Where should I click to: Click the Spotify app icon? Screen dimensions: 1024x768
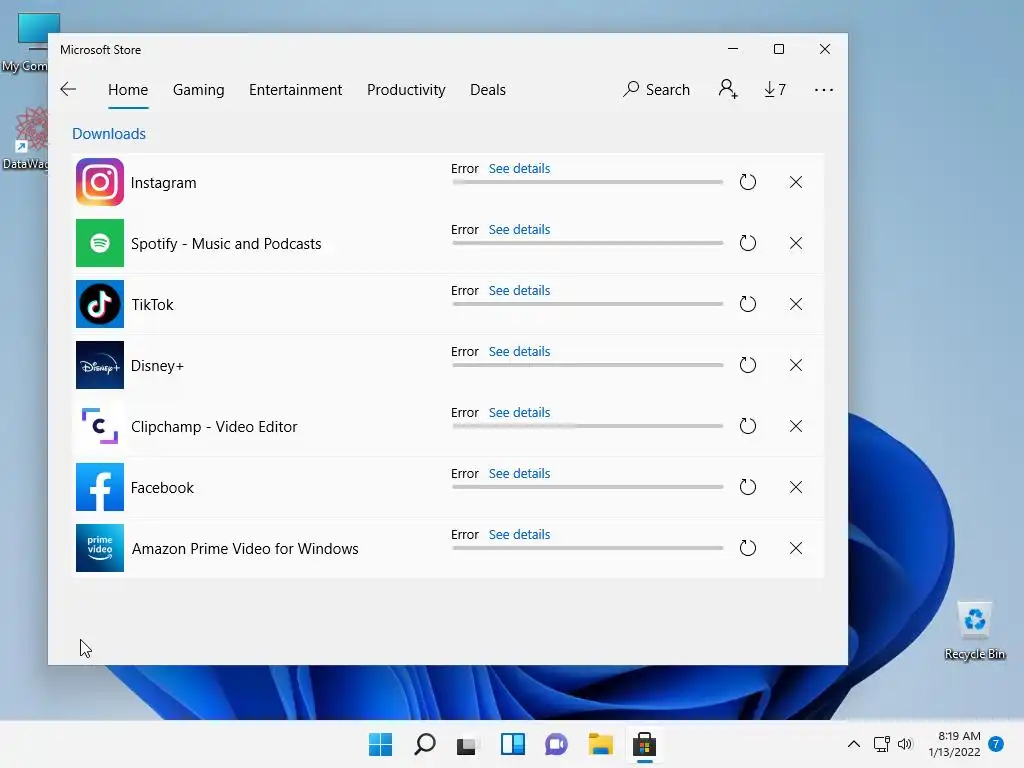pyautogui.click(x=100, y=243)
